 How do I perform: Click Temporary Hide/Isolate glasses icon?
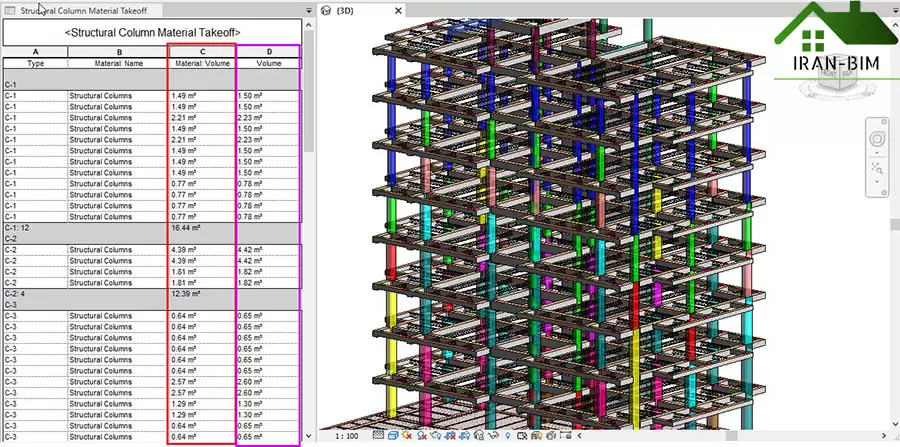[494, 437]
